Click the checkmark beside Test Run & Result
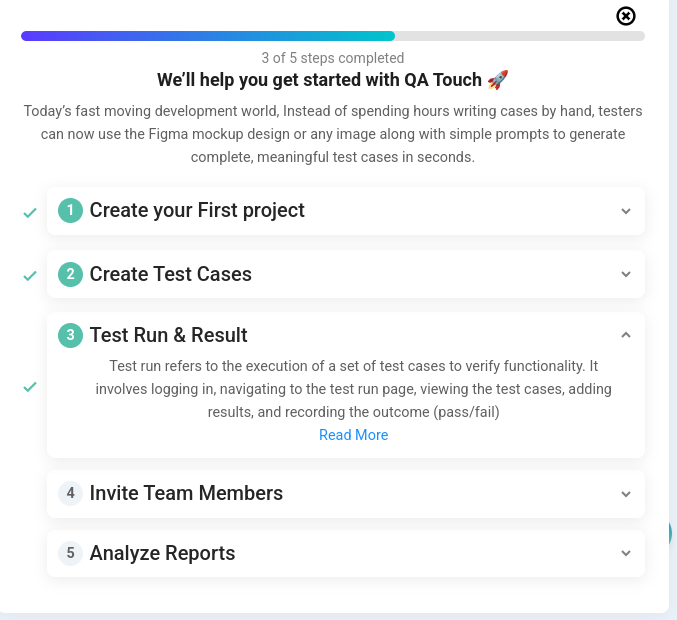 coord(30,387)
